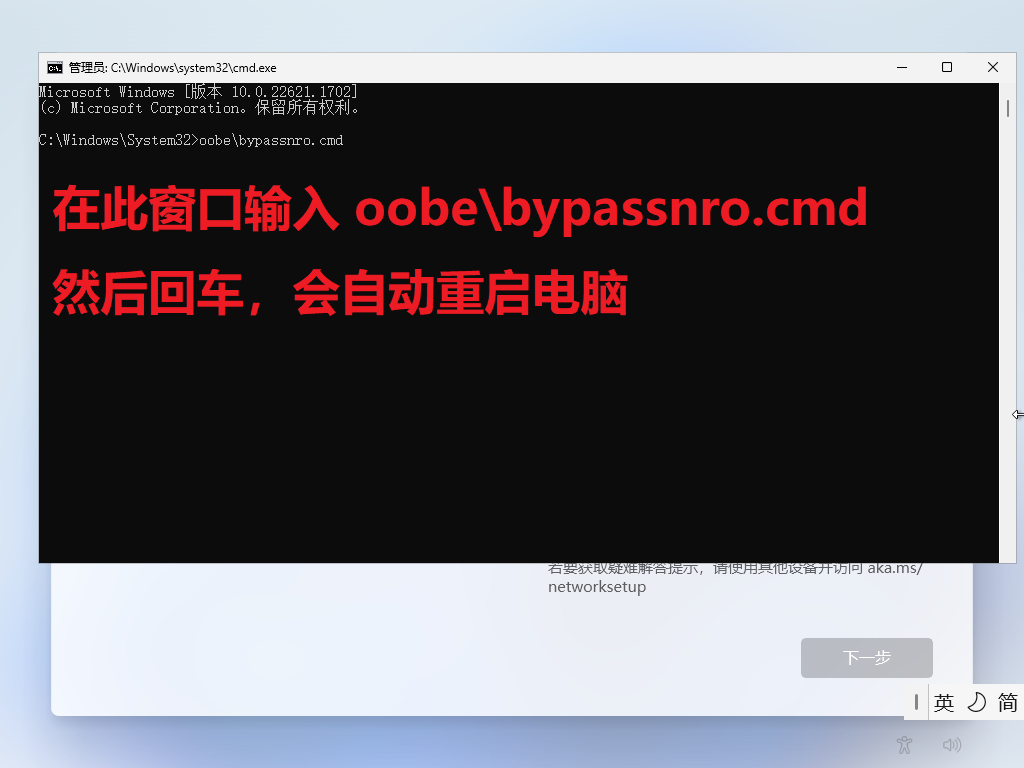Open the accessibility figure icon
The width and height of the screenshot is (1024, 768).
coord(904,744)
